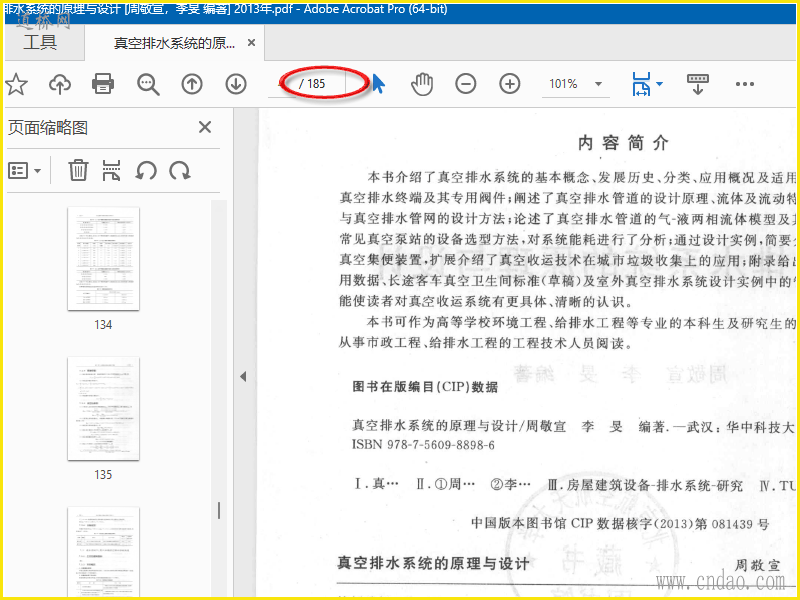Select the page 134 thumbnail
The height and width of the screenshot is (600, 800).
104,259
